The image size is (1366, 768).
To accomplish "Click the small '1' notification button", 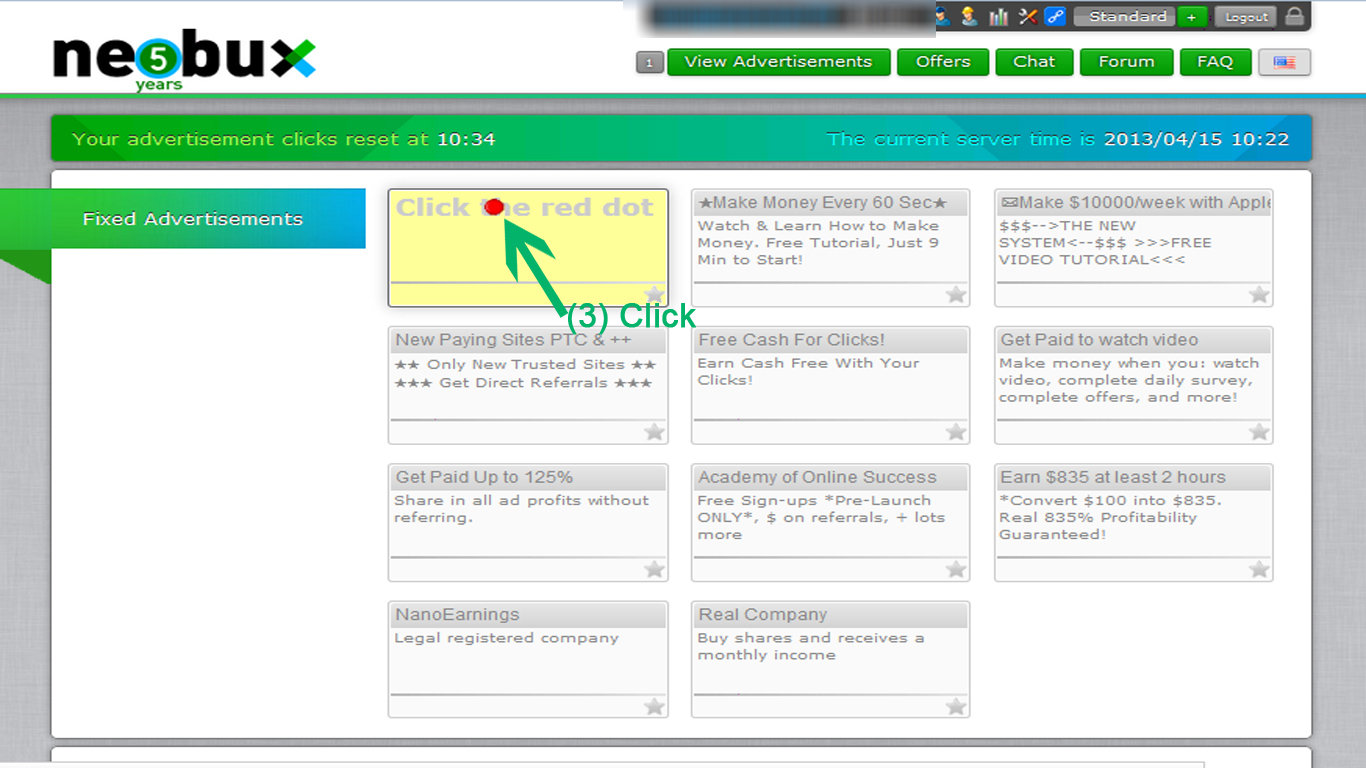I will pos(649,63).
